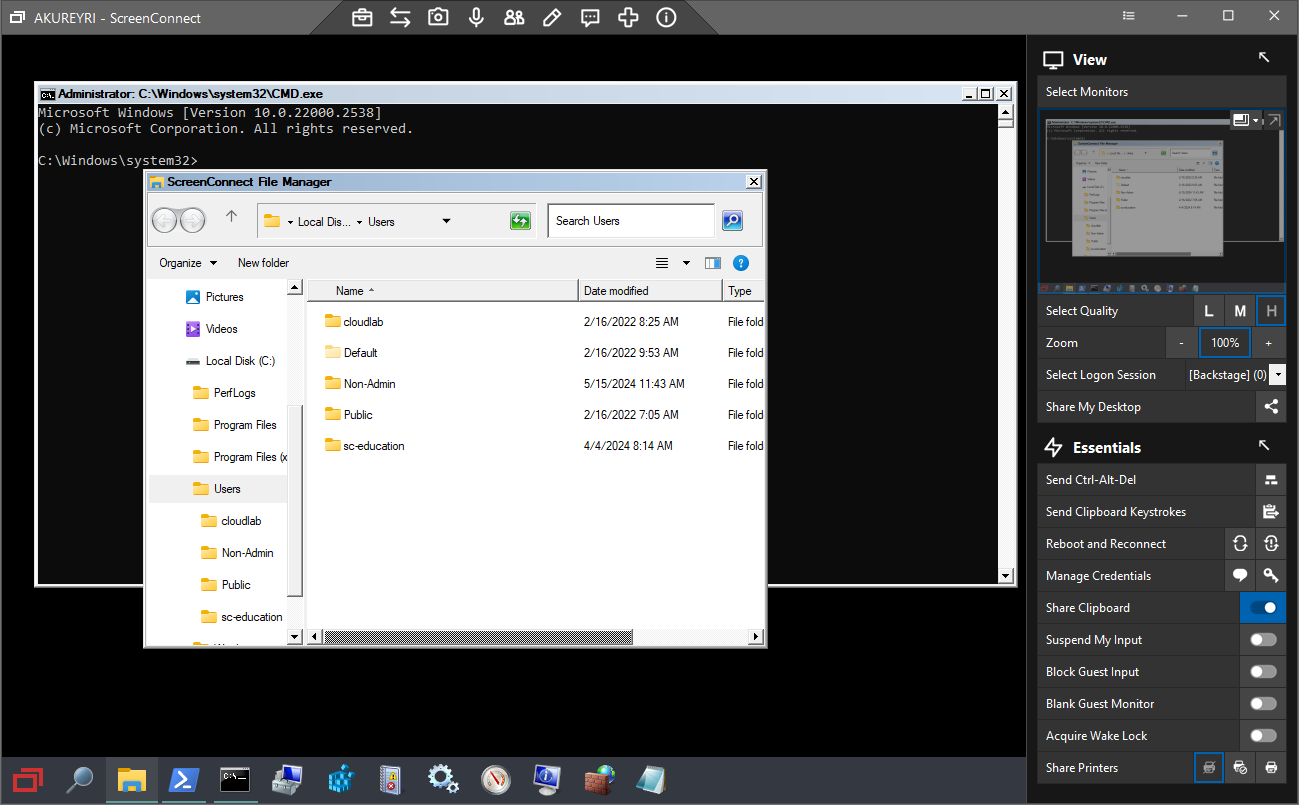1299x805 pixels.
Task: Open the session information icon
Action: tap(666, 17)
